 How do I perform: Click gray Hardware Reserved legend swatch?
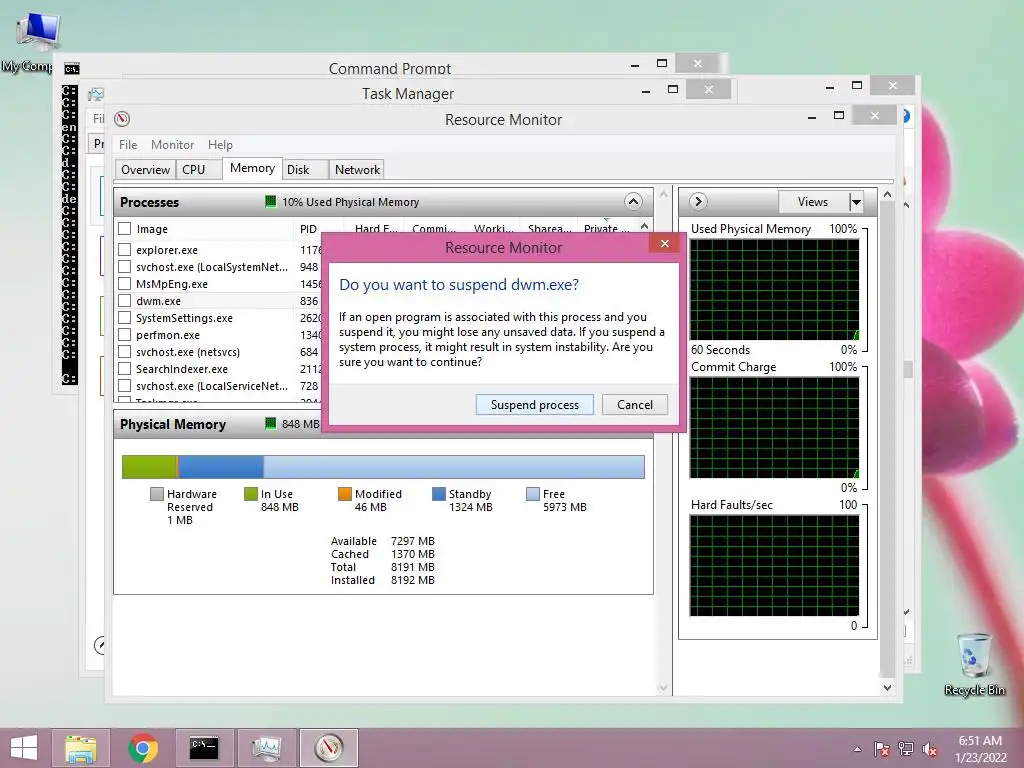(157, 494)
